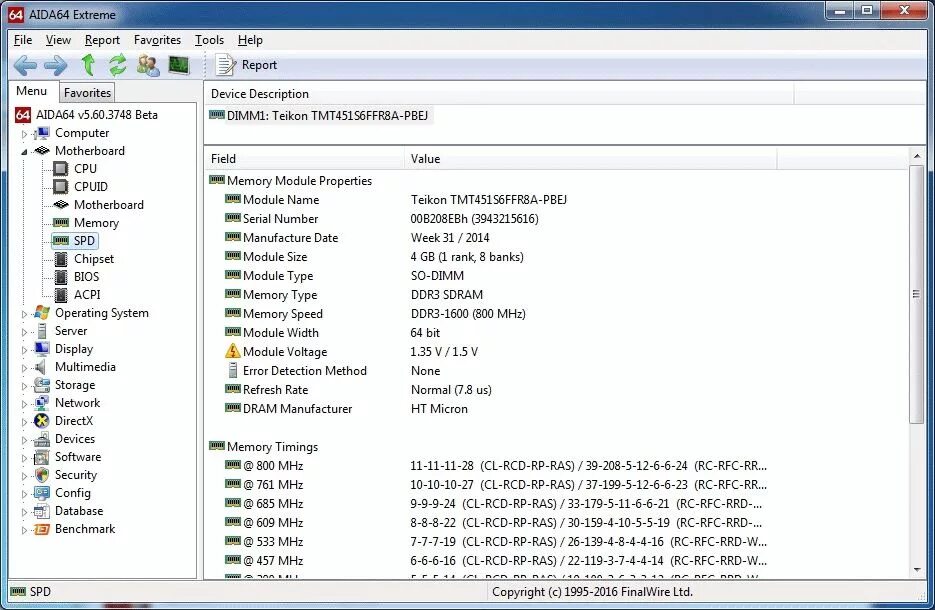Image resolution: width=935 pixels, height=610 pixels.
Task: Open the Report menu
Action: pos(102,40)
